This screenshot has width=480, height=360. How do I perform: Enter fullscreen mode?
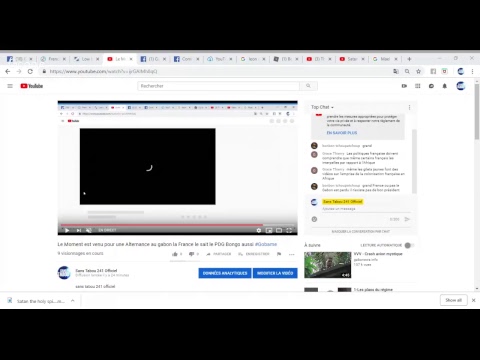pyautogui.click(x=289, y=230)
